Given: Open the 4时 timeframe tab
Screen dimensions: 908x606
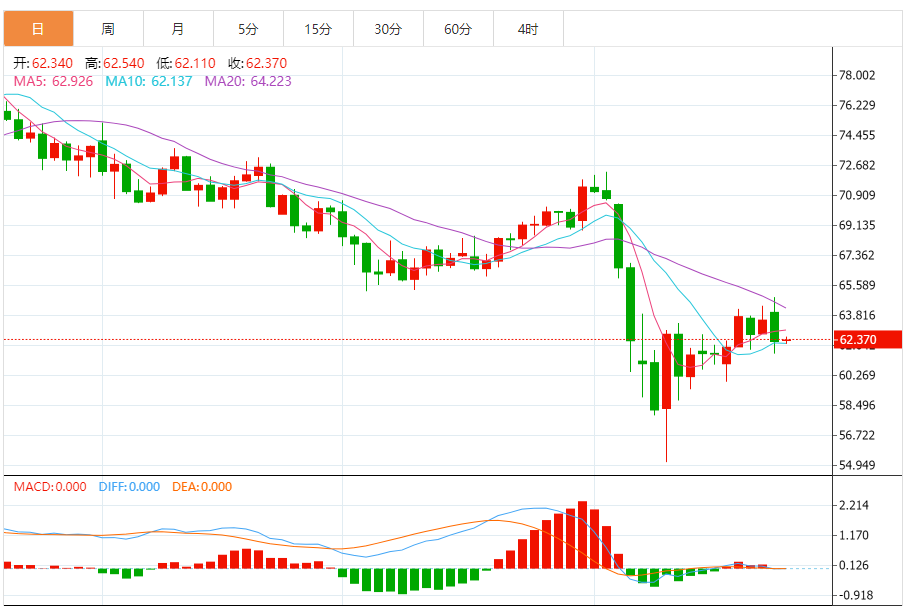Looking at the screenshot, I should point(529,28).
